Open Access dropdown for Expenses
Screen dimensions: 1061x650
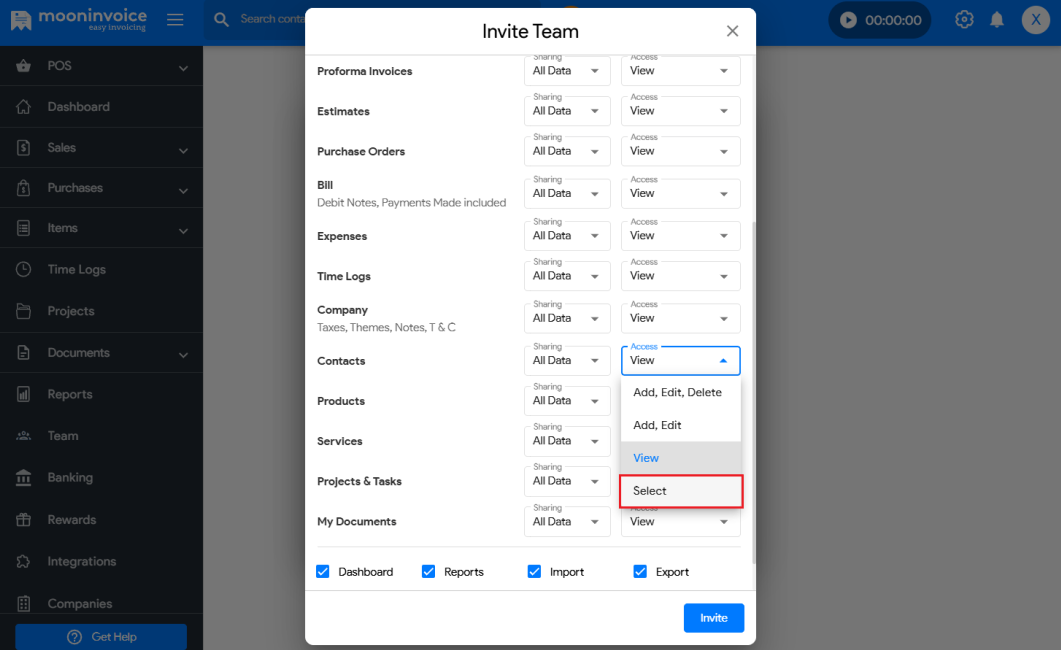[680, 236]
